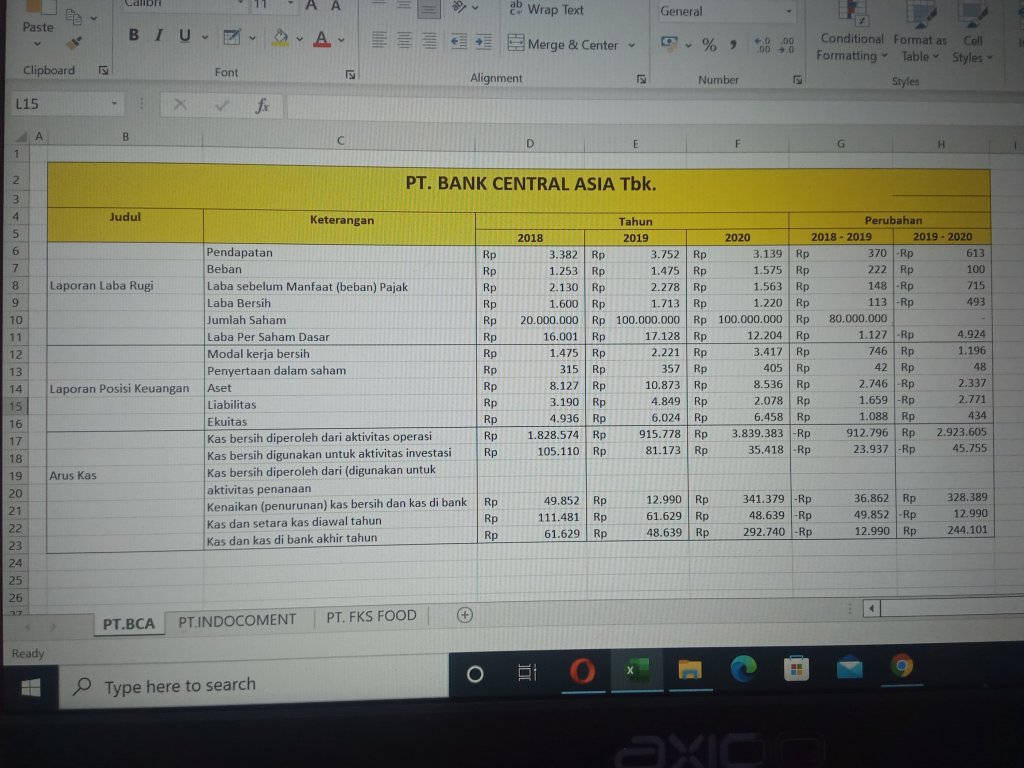Add a new sheet with plus icon

pos(464,615)
